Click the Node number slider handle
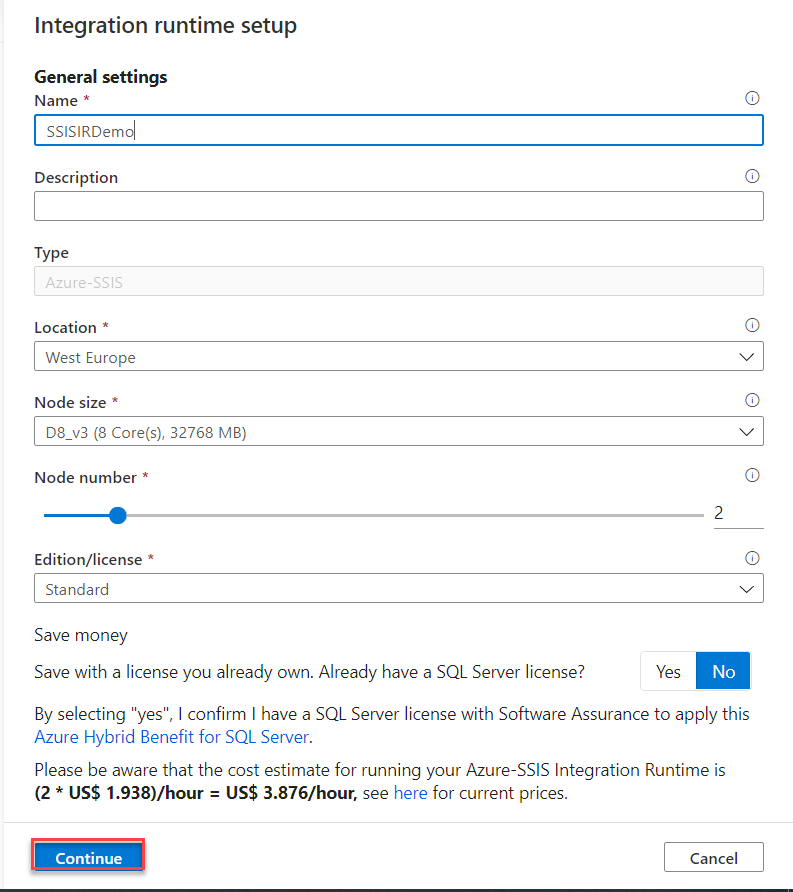Viewport: 793px width, 892px height. [117, 515]
